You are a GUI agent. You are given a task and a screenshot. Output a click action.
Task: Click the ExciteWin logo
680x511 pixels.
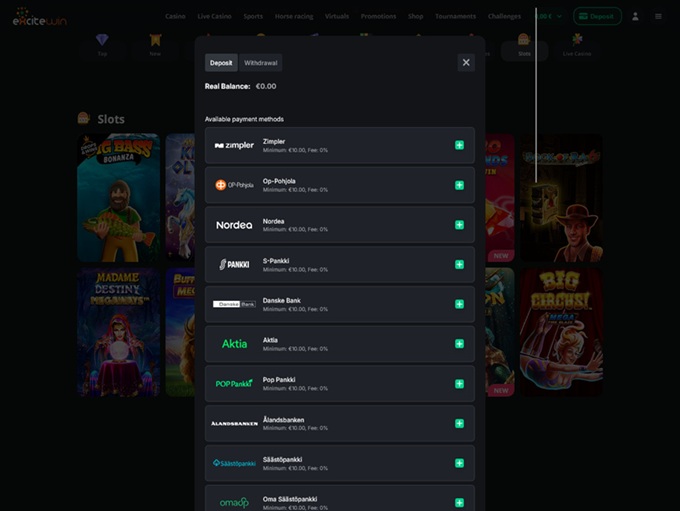[39, 17]
